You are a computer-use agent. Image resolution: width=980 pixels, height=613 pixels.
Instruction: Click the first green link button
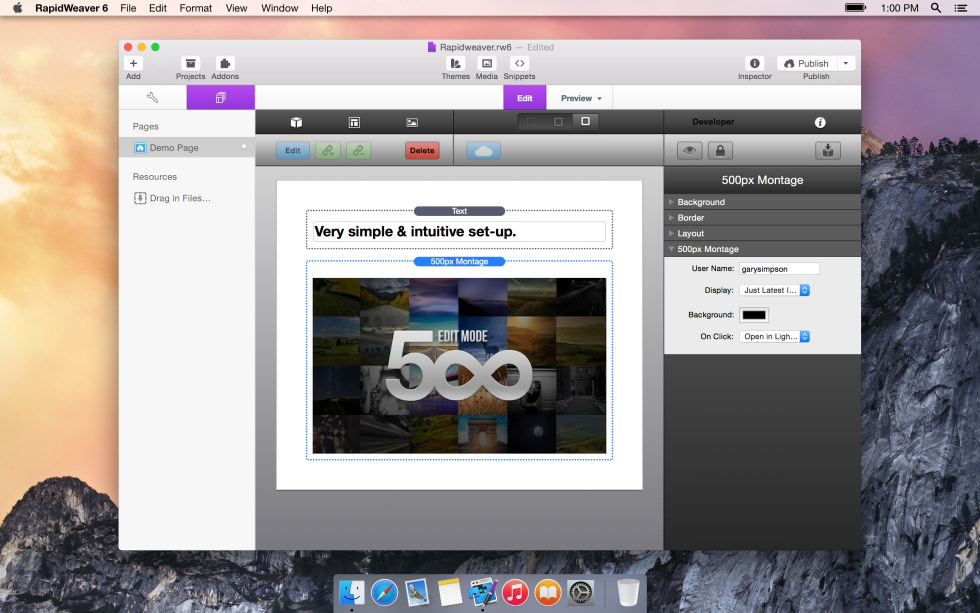pyautogui.click(x=328, y=151)
